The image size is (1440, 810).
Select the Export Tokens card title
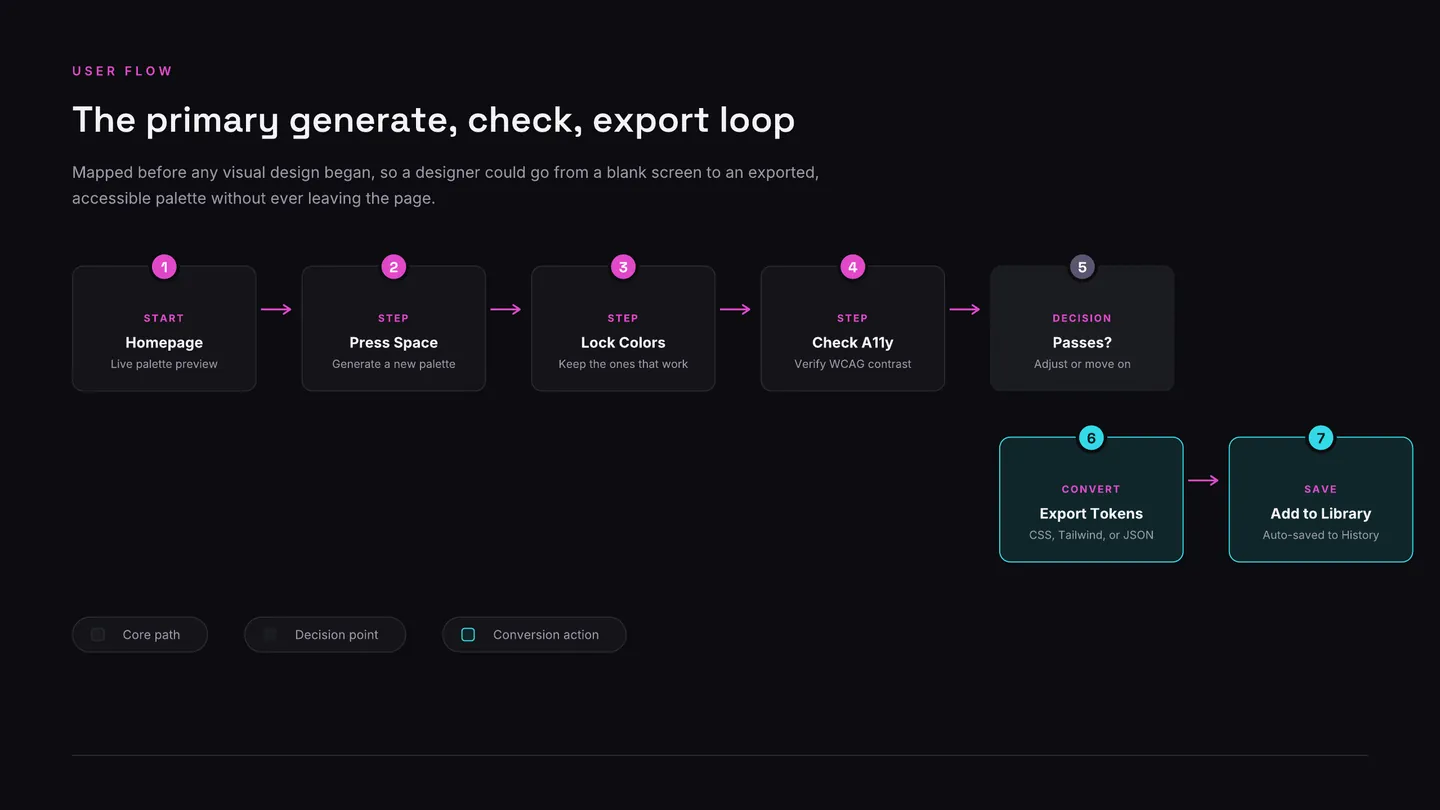point(1091,513)
